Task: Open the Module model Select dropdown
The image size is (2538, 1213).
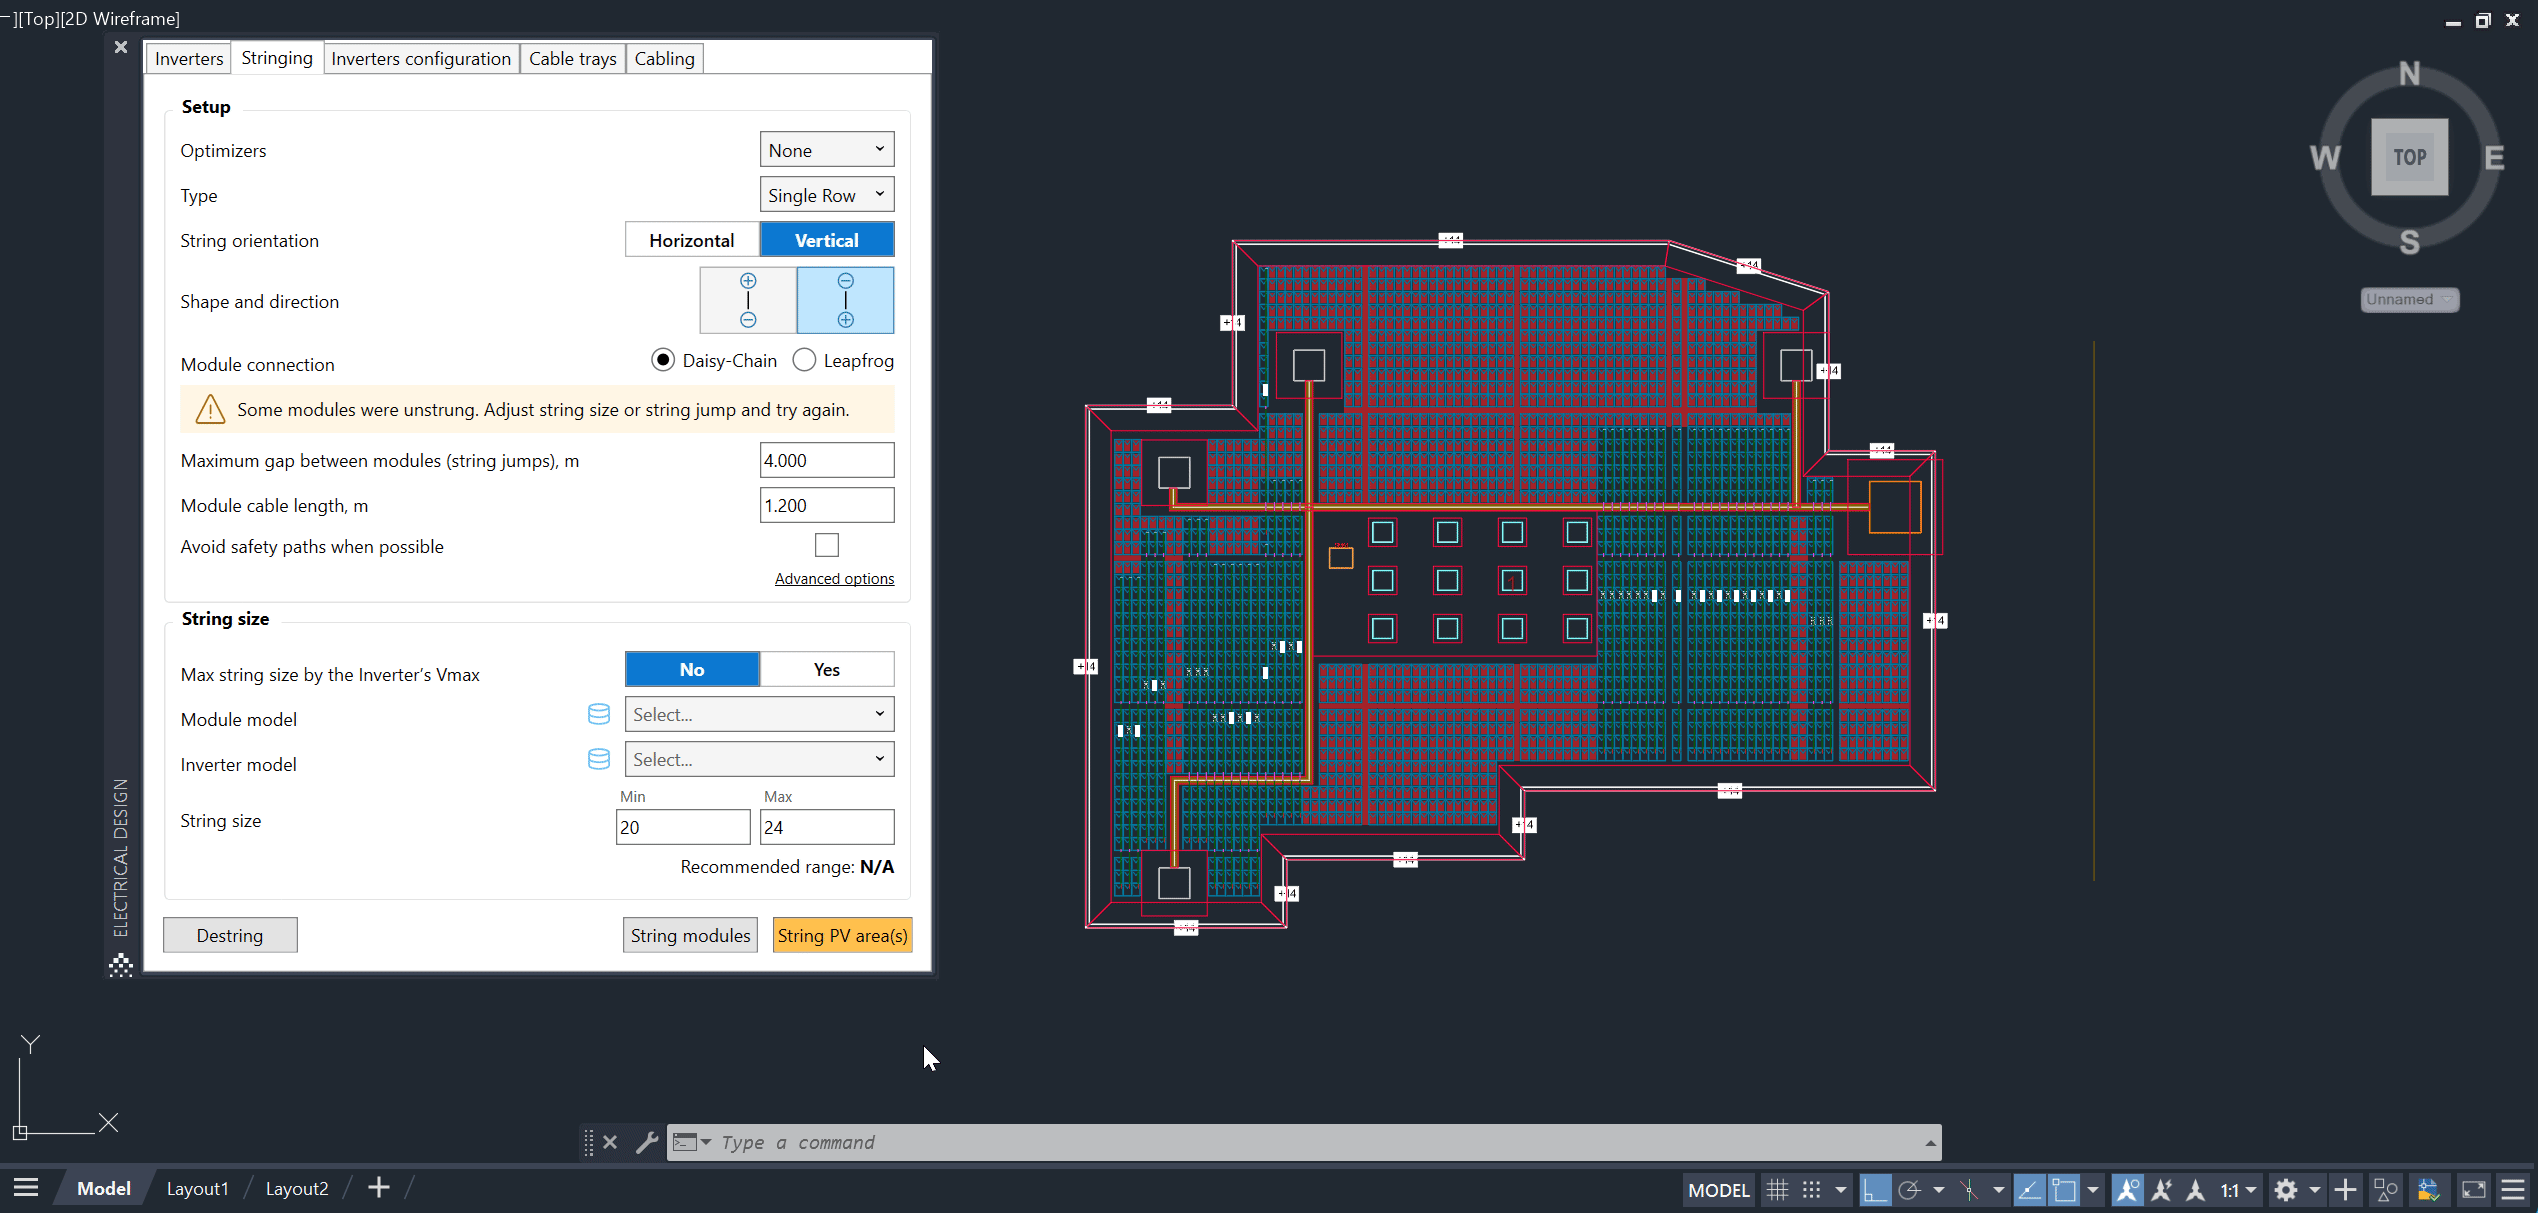Action: 758,714
